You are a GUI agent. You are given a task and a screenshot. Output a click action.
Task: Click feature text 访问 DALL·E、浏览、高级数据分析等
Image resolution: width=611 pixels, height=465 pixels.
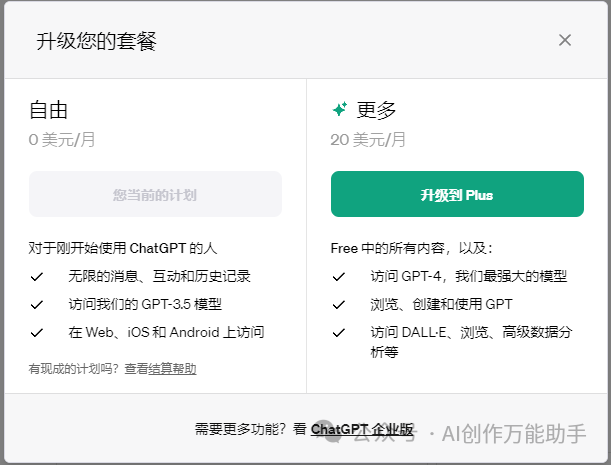click(x=471, y=342)
